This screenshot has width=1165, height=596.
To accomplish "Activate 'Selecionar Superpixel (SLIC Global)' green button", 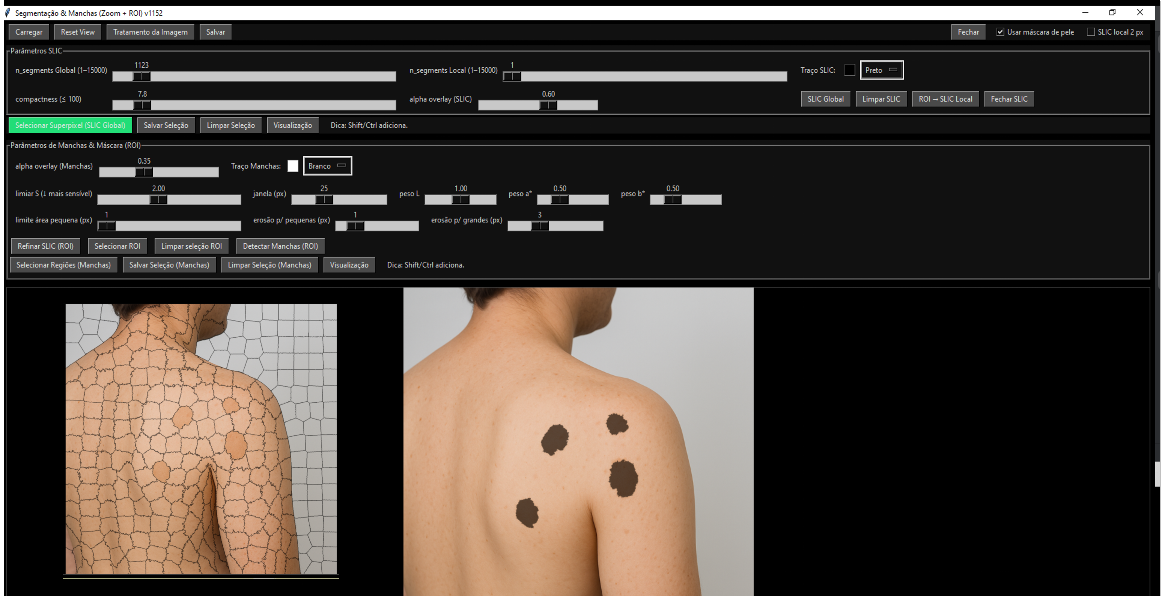I will (70, 125).
